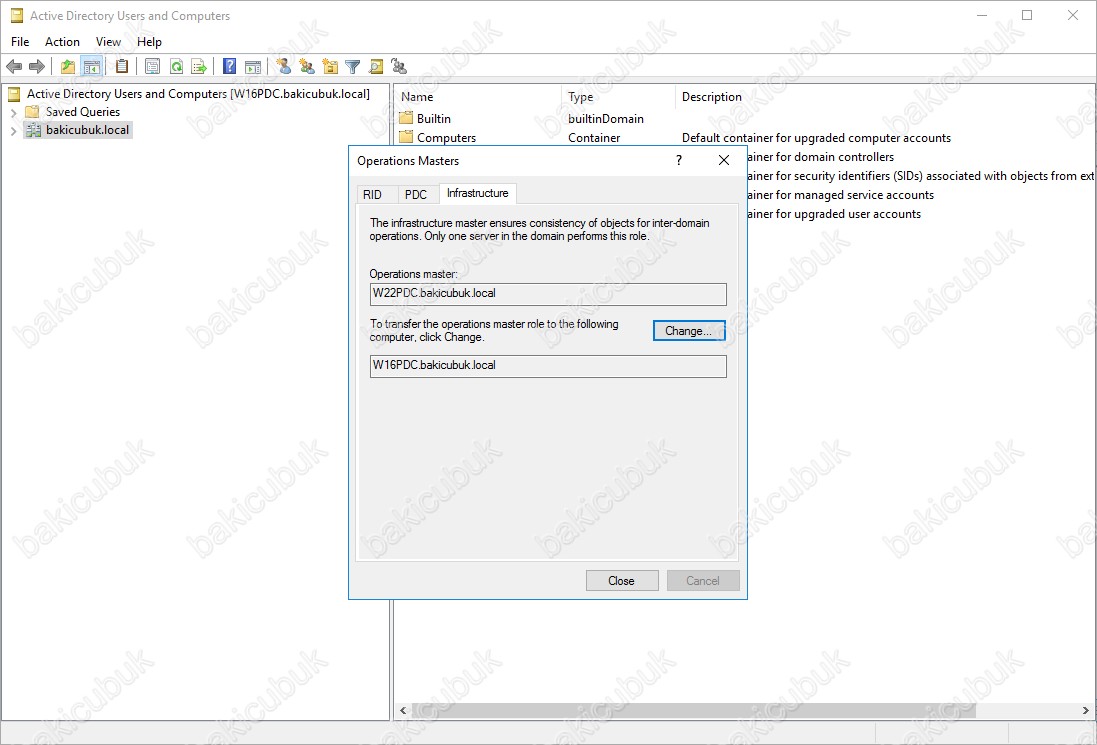This screenshot has width=1097, height=745.
Task: Open the View menu
Action: [x=108, y=42]
